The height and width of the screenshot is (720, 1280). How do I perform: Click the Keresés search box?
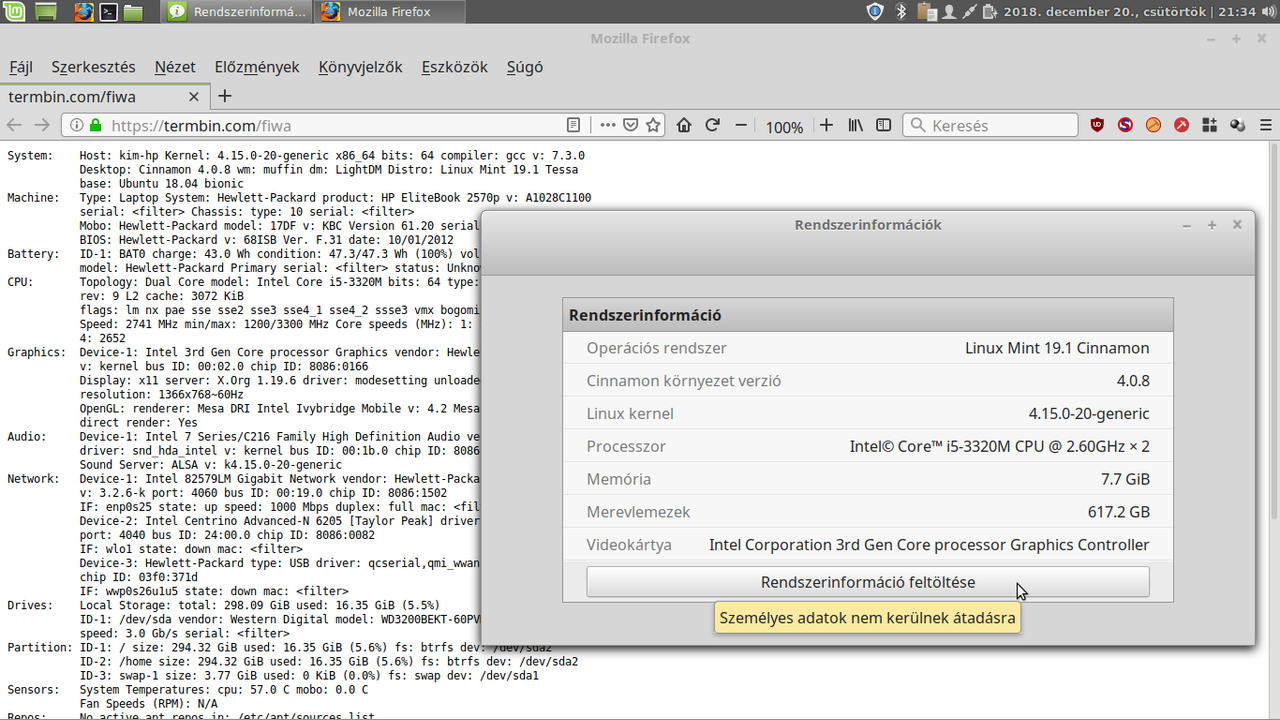coord(990,125)
